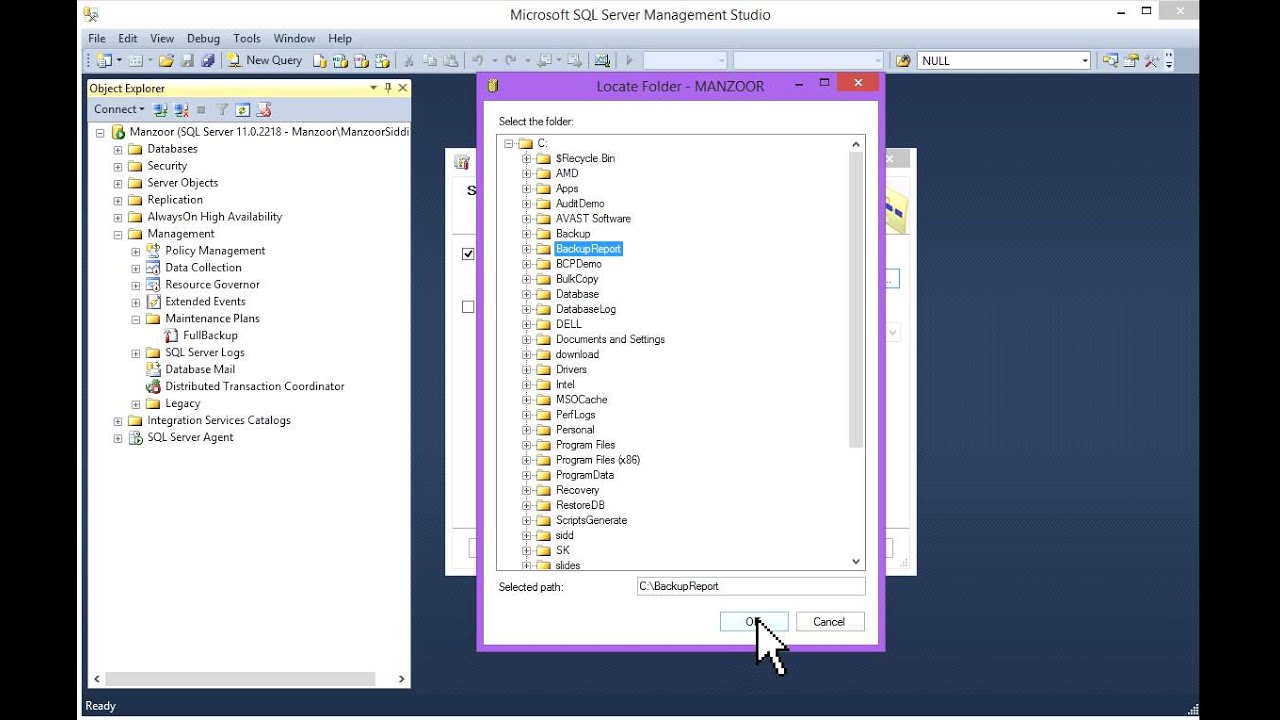Click Cancel in Locate Folder dialog

pyautogui.click(x=829, y=621)
